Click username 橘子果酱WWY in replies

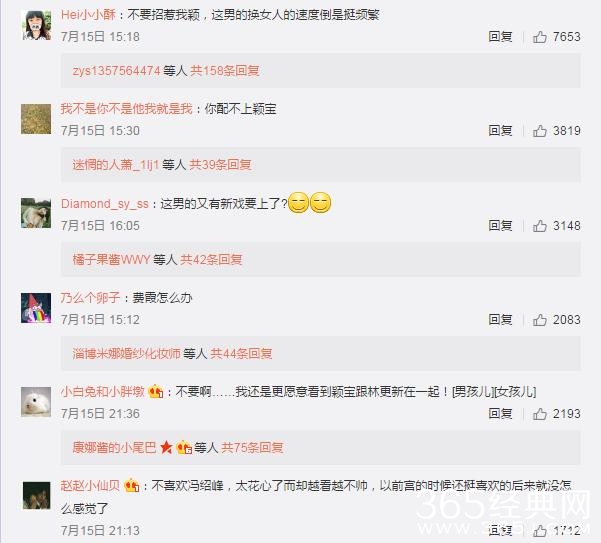click(111, 259)
